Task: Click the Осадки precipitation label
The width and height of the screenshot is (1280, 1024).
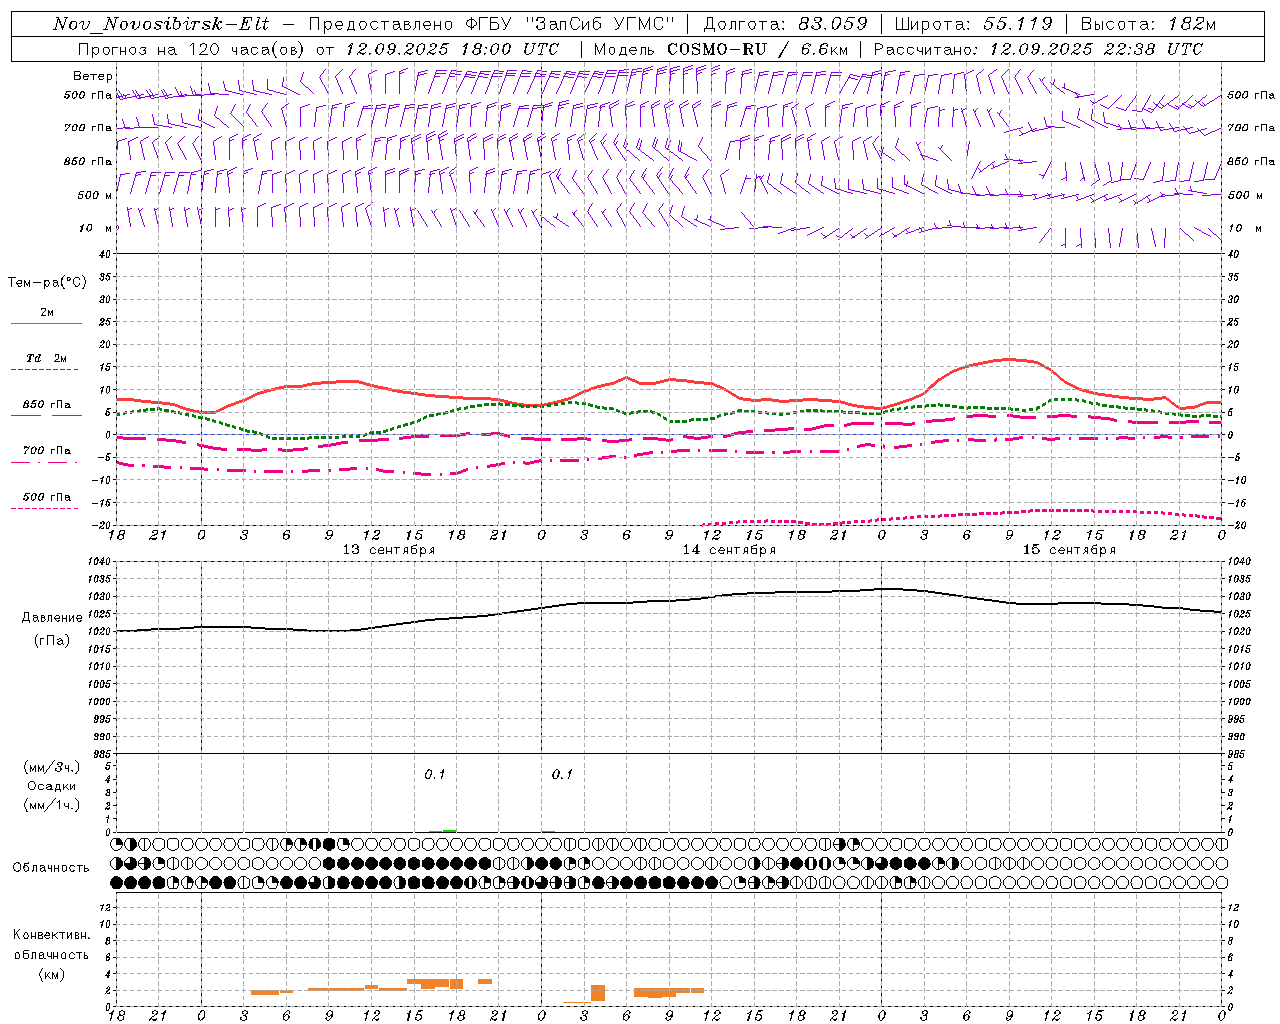Action: coord(52,786)
